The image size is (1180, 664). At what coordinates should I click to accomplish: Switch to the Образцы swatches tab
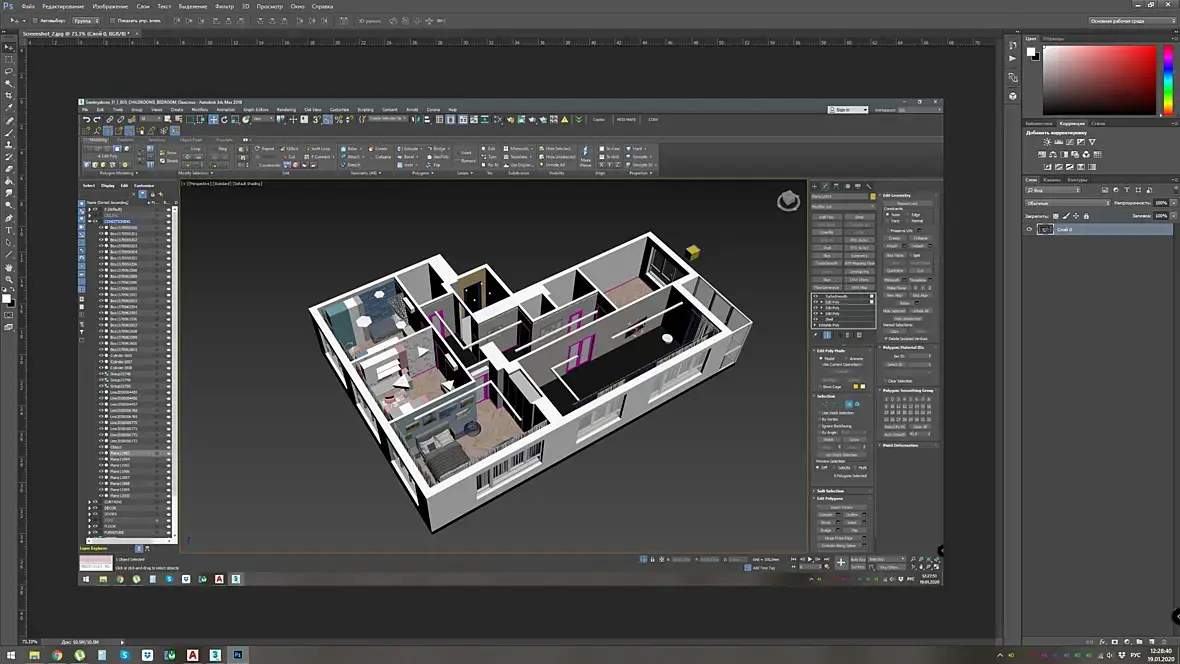1055,39
